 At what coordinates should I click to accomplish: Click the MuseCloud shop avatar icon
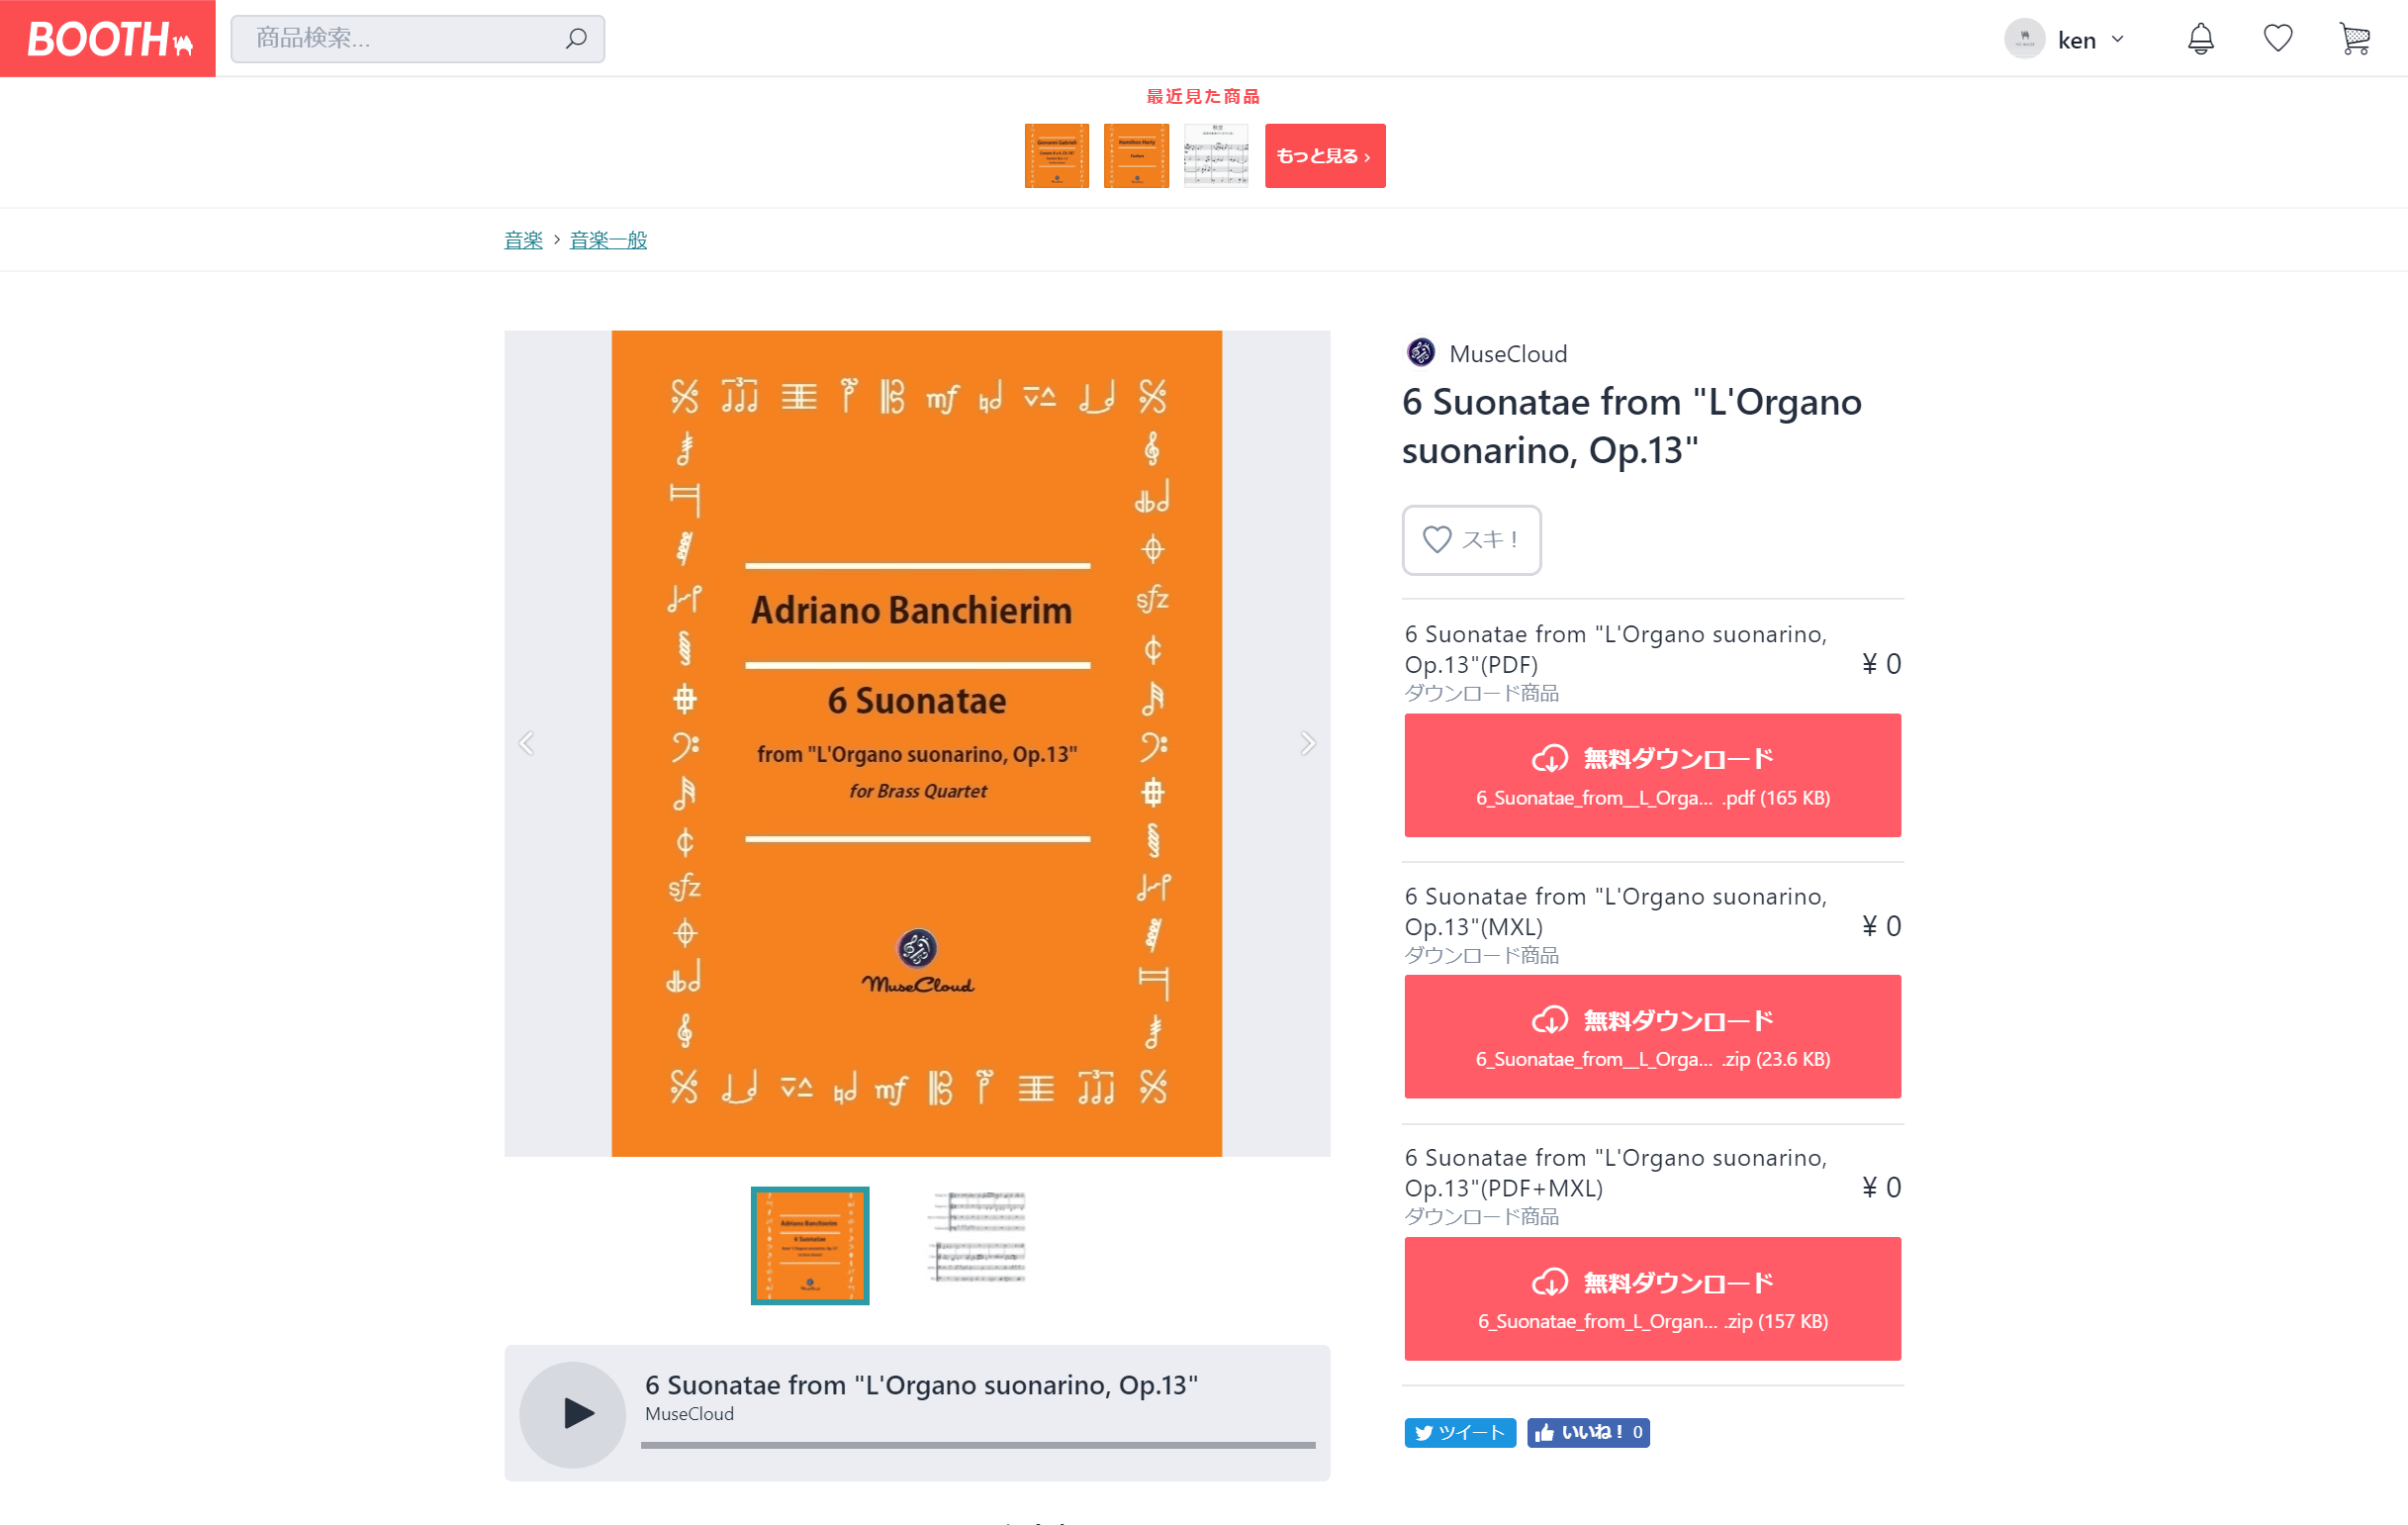click(1421, 353)
